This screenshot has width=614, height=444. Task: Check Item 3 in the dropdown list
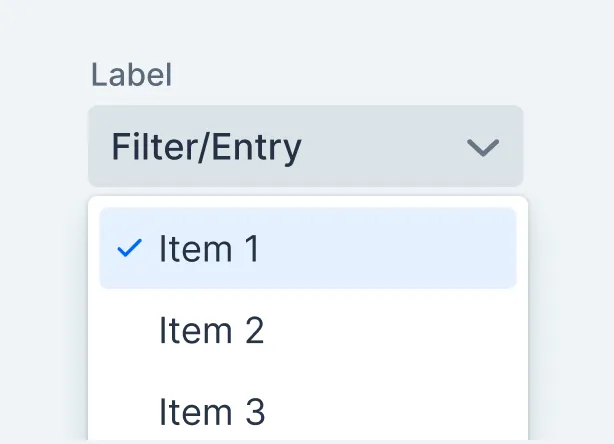211,411
